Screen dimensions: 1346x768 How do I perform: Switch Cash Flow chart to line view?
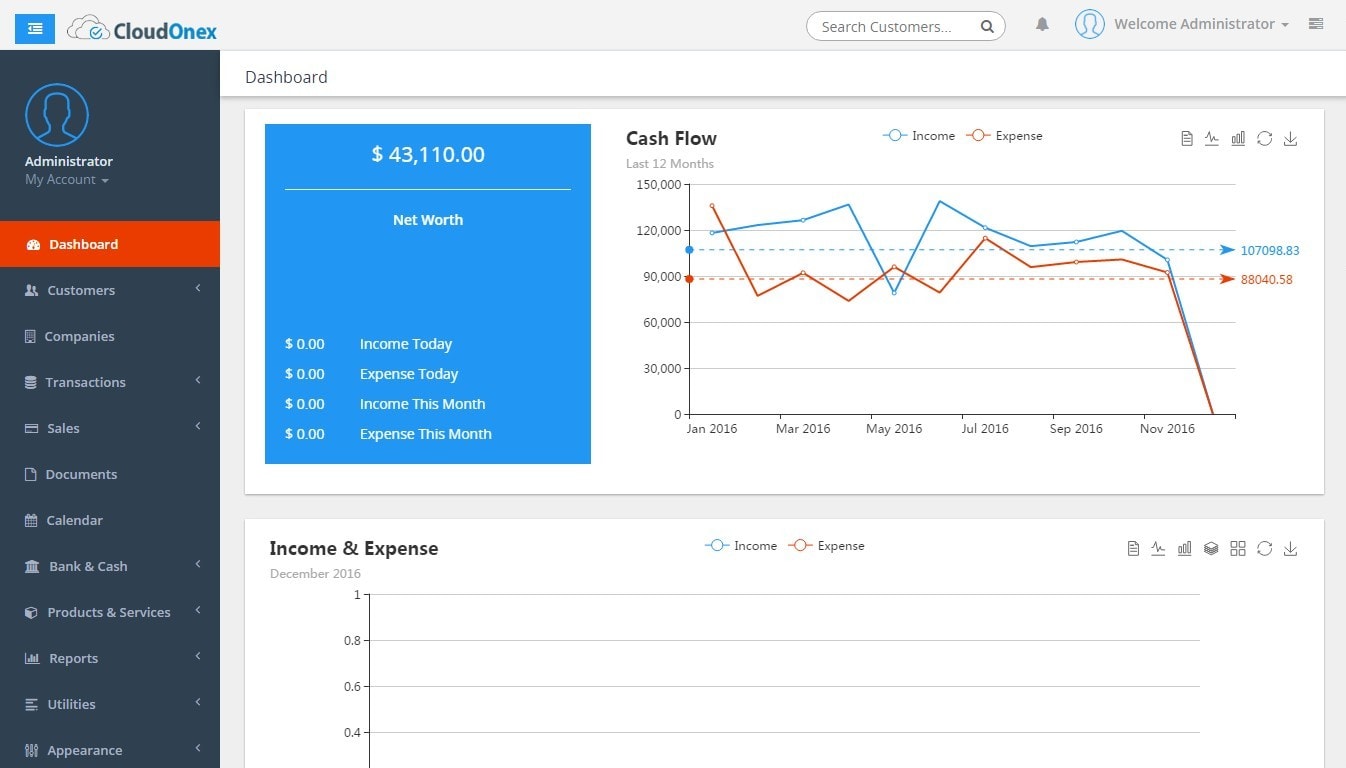1212,139
